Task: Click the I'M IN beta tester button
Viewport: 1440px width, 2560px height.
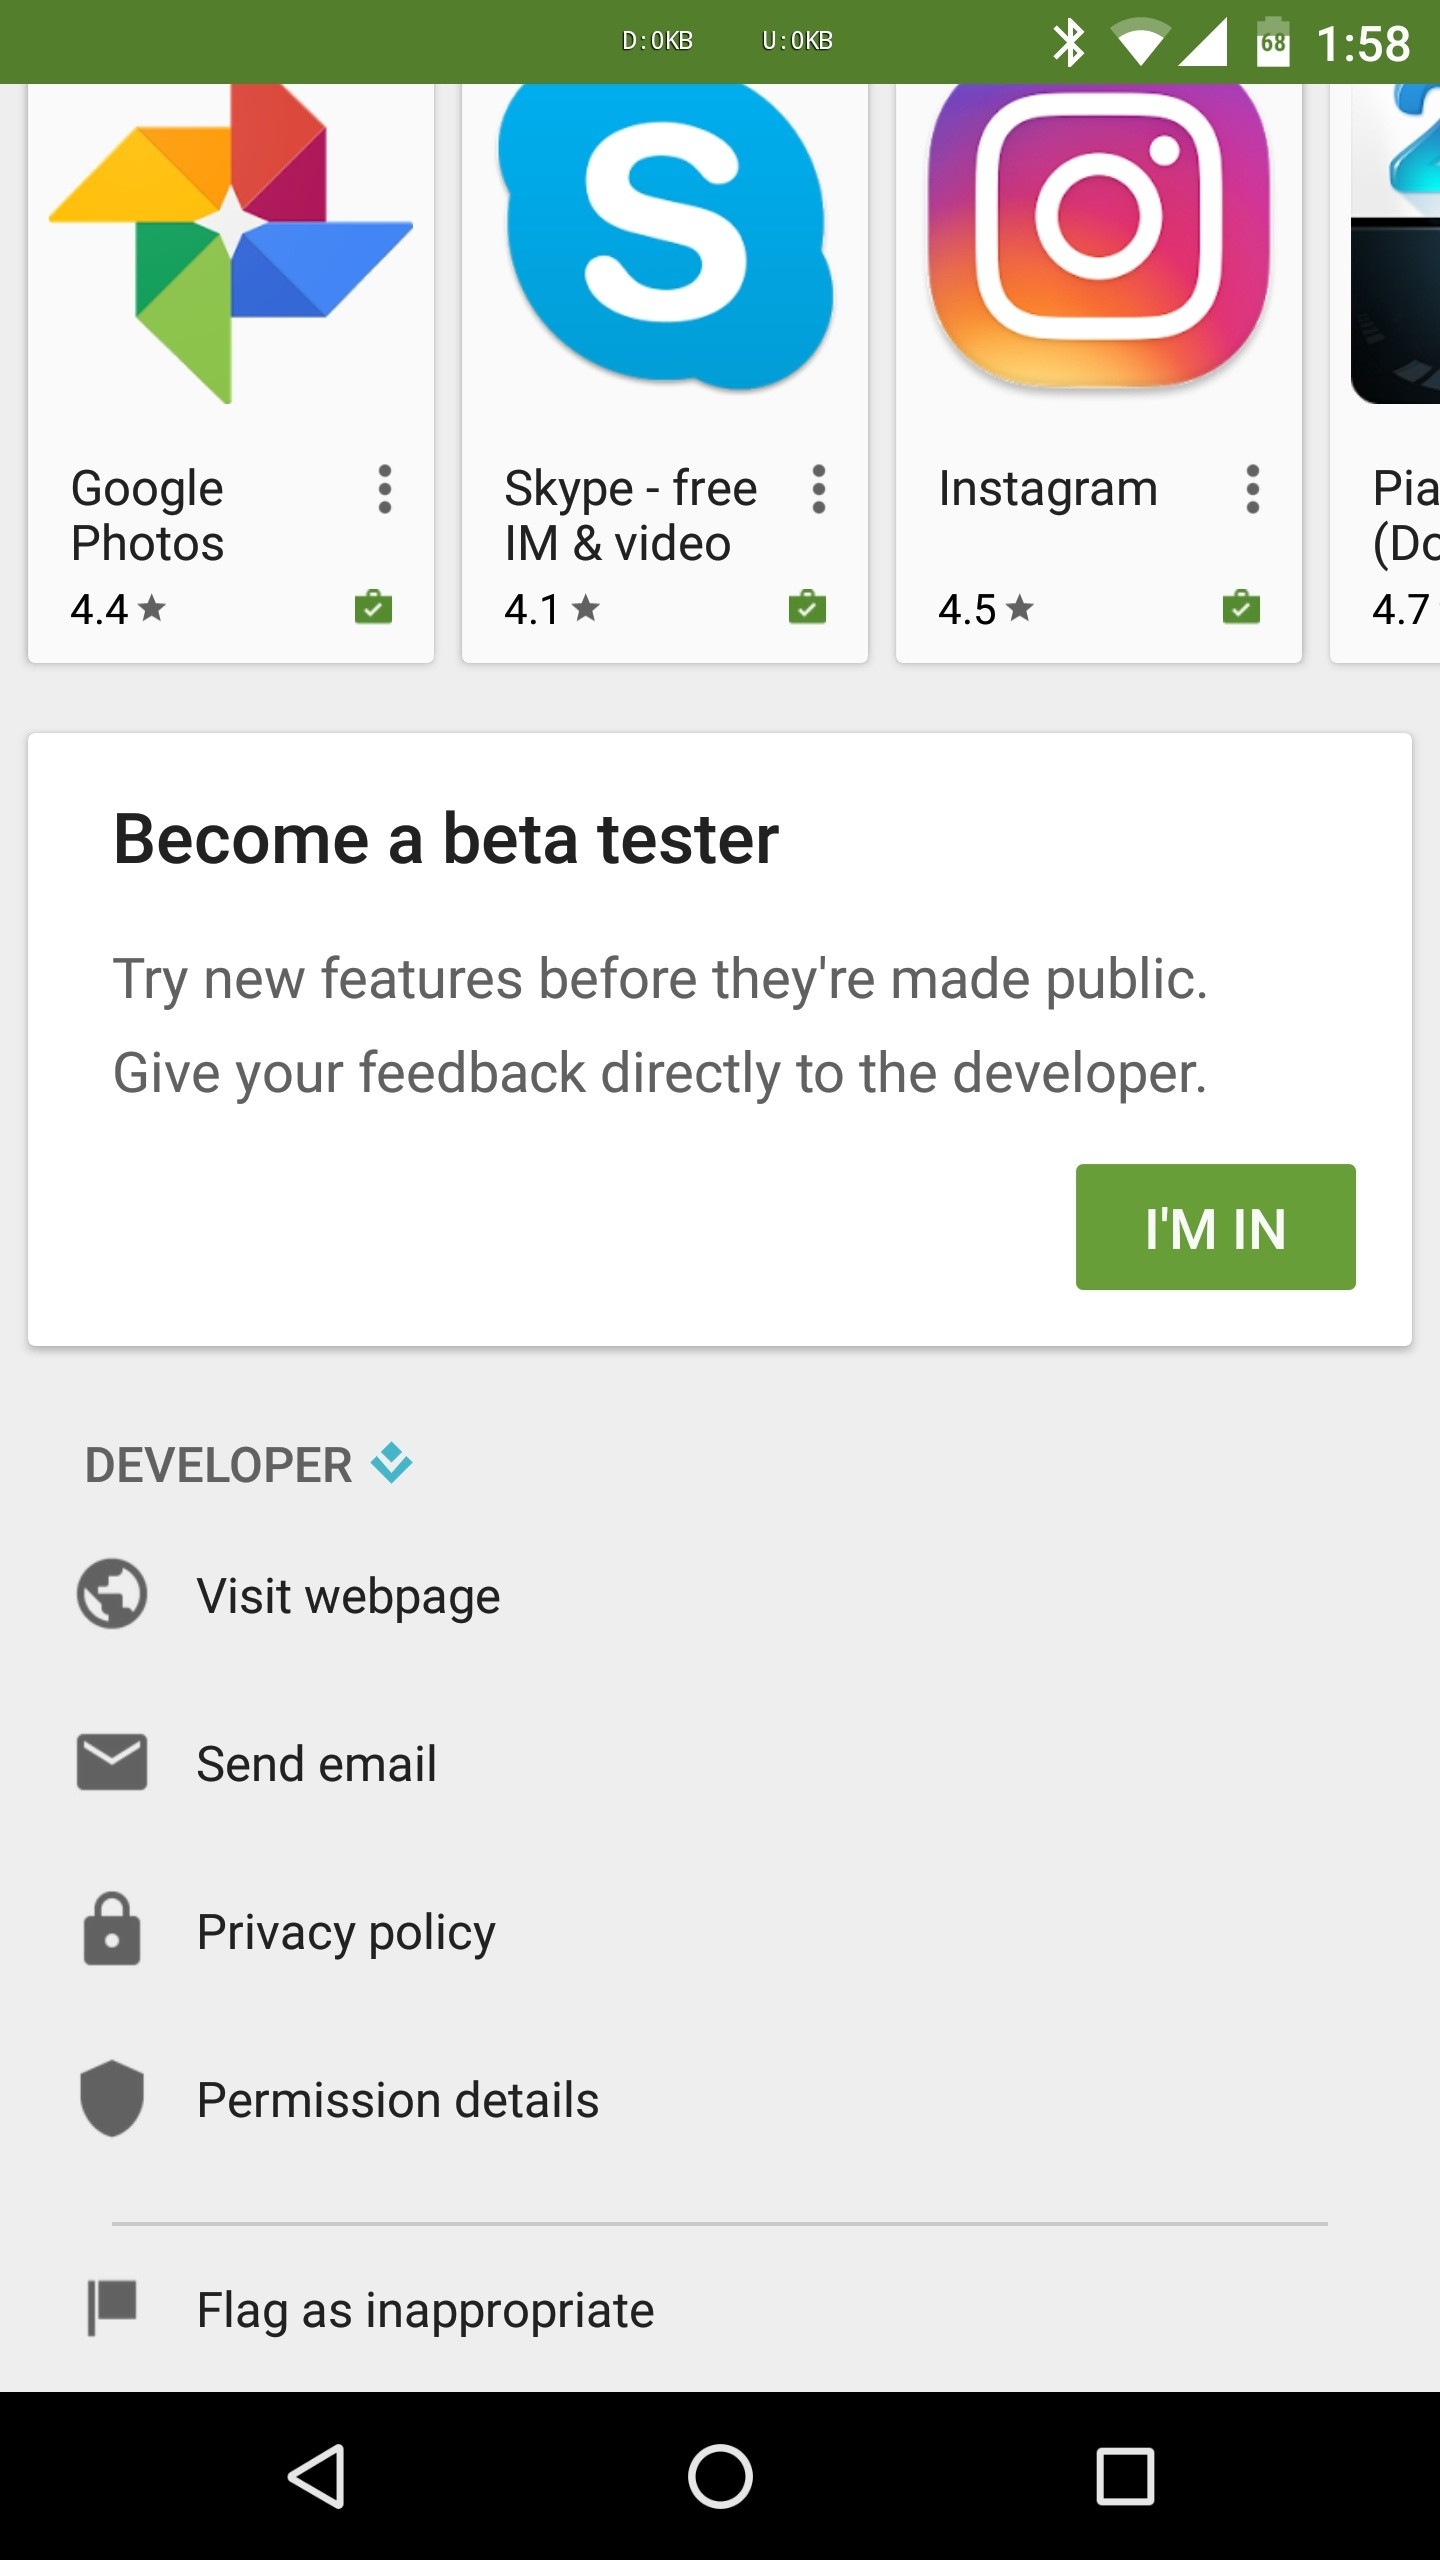Action: pyautogui.click(x=1215, y=1227)
